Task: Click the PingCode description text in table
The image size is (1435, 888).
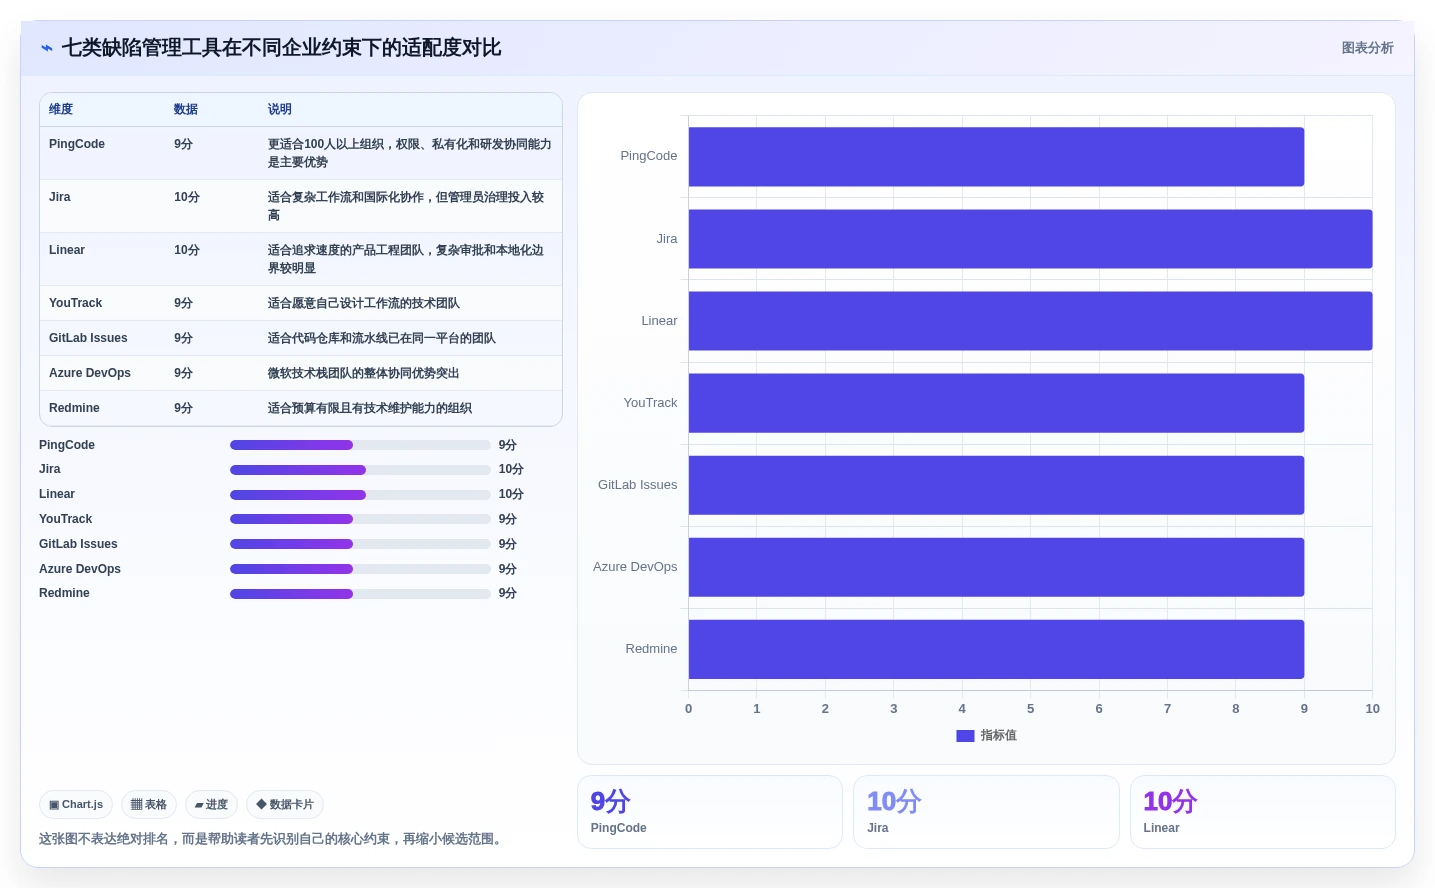Action: click(x=410, y=153)
